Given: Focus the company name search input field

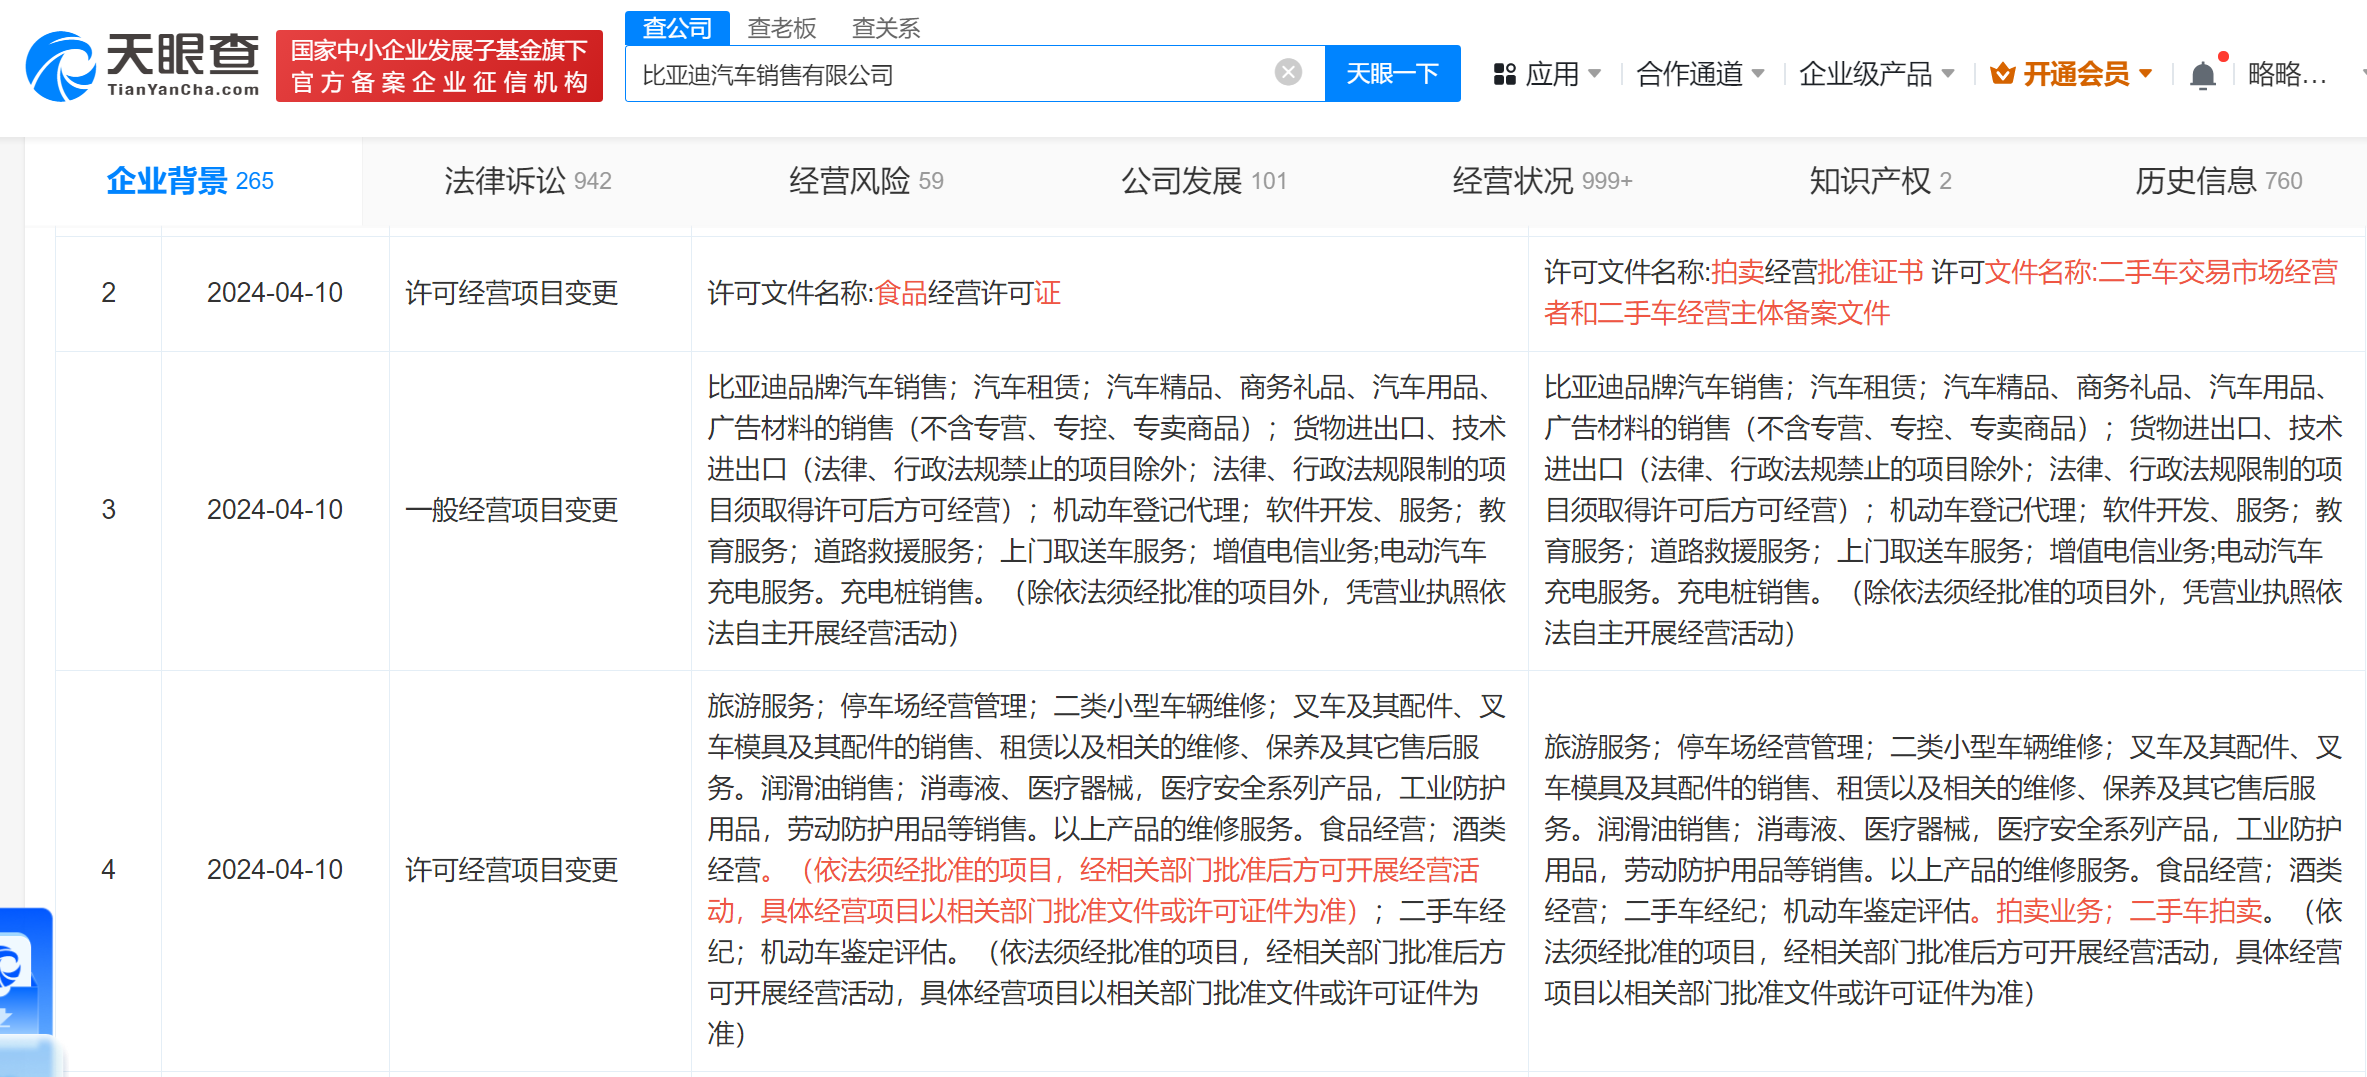Looking at the screenshot, I should (950, 75).
